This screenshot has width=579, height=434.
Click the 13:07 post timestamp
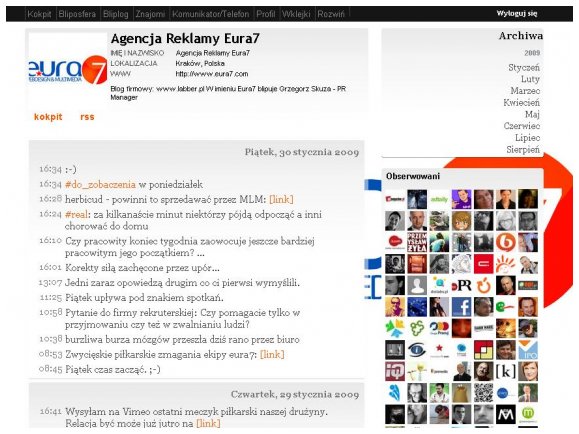[50, 283]
